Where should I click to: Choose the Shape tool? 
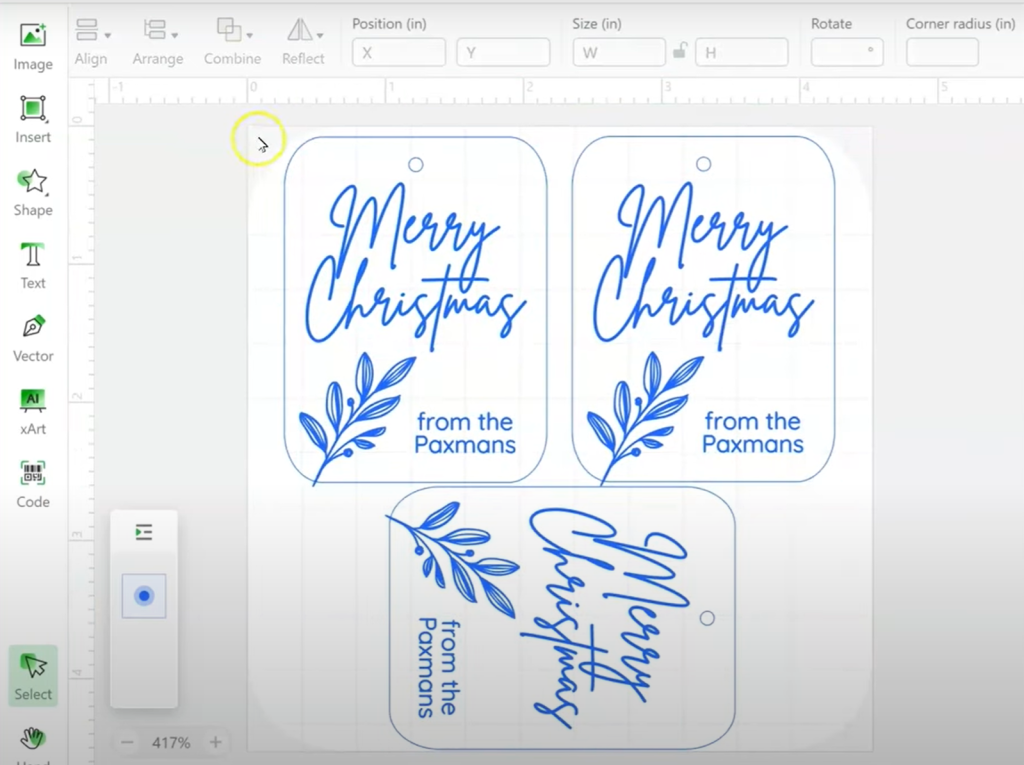[33, 191]
